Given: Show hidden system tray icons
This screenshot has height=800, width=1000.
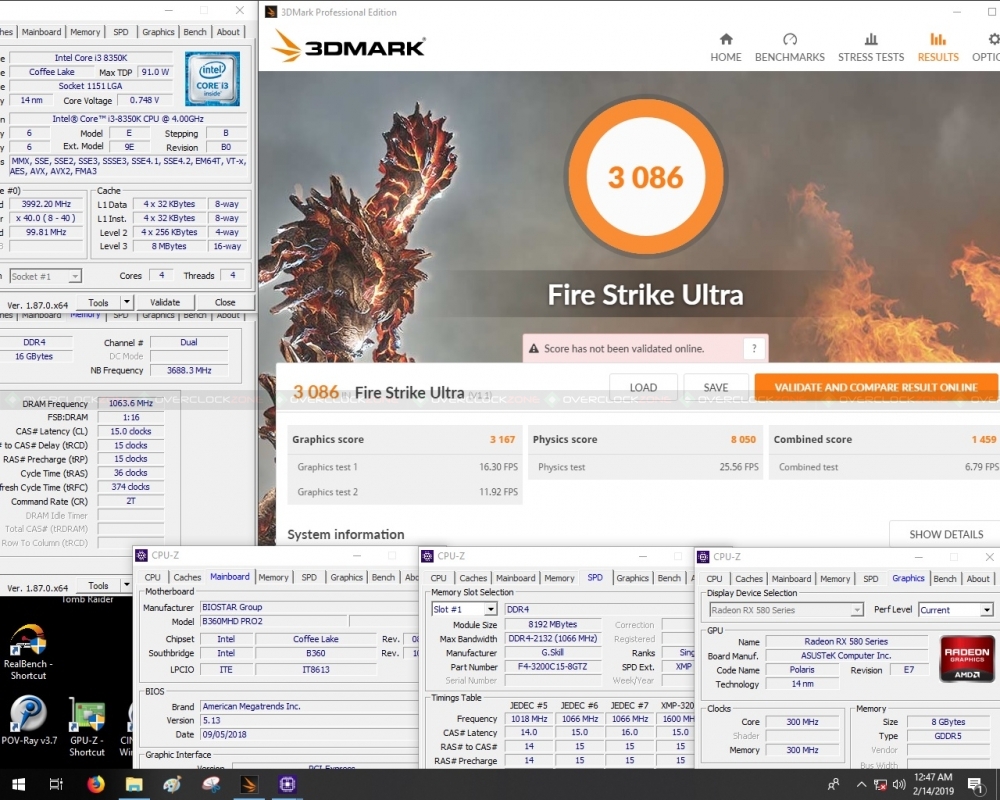Looking at the screenshot, I should point(861,785).
